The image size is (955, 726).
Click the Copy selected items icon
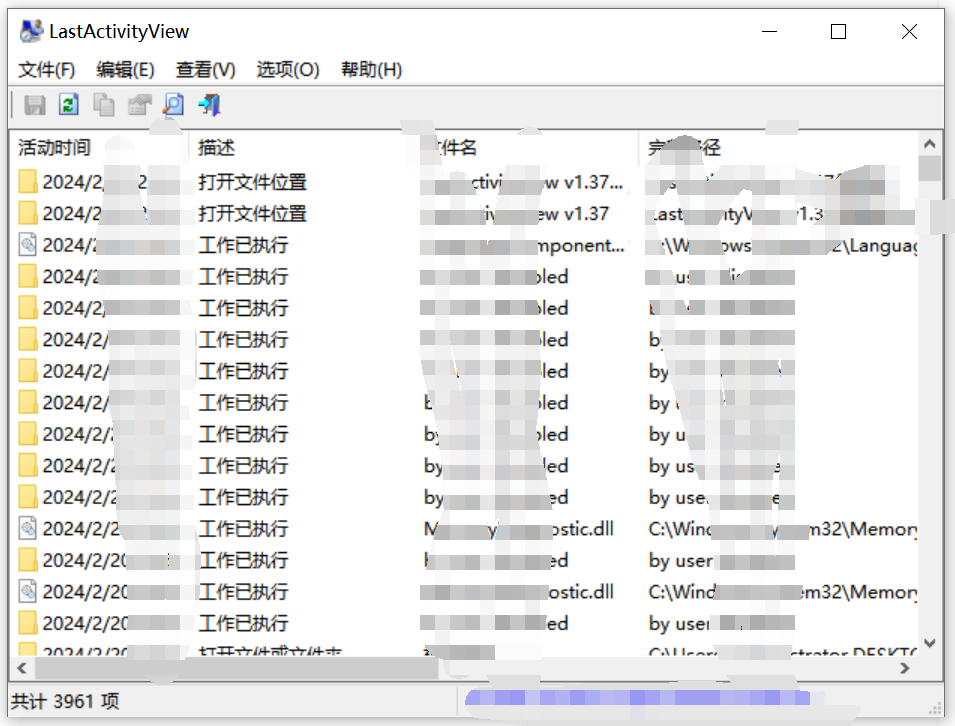[x=103, y=105]
